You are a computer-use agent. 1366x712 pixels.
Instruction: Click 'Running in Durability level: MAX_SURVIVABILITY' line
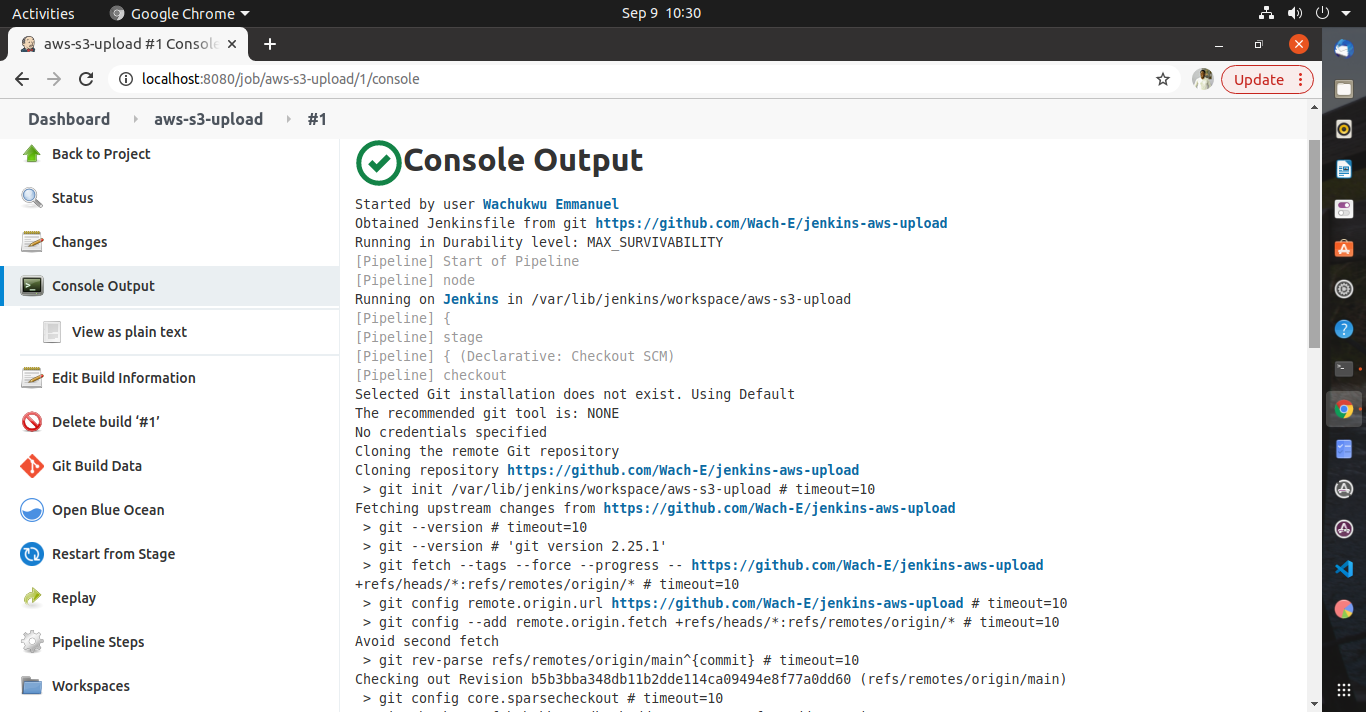coord(539,242)
